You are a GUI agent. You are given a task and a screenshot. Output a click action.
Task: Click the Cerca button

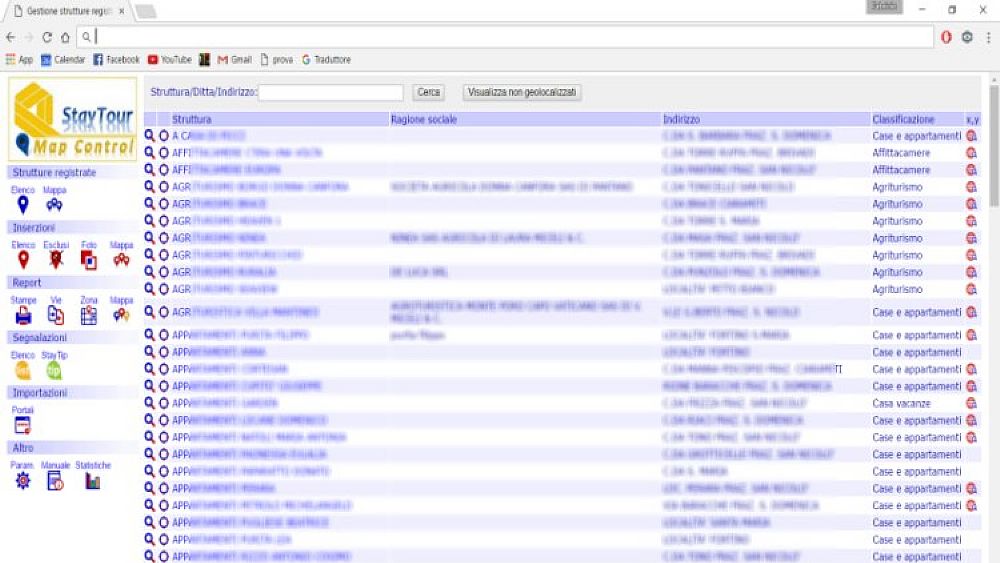tap(428, 92)
